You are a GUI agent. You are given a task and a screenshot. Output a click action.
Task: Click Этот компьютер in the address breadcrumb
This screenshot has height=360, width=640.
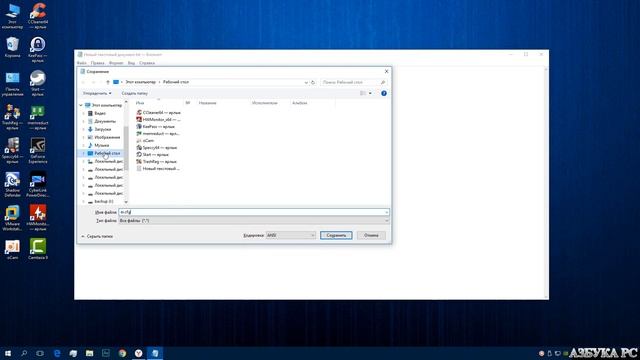coord(140,82)
